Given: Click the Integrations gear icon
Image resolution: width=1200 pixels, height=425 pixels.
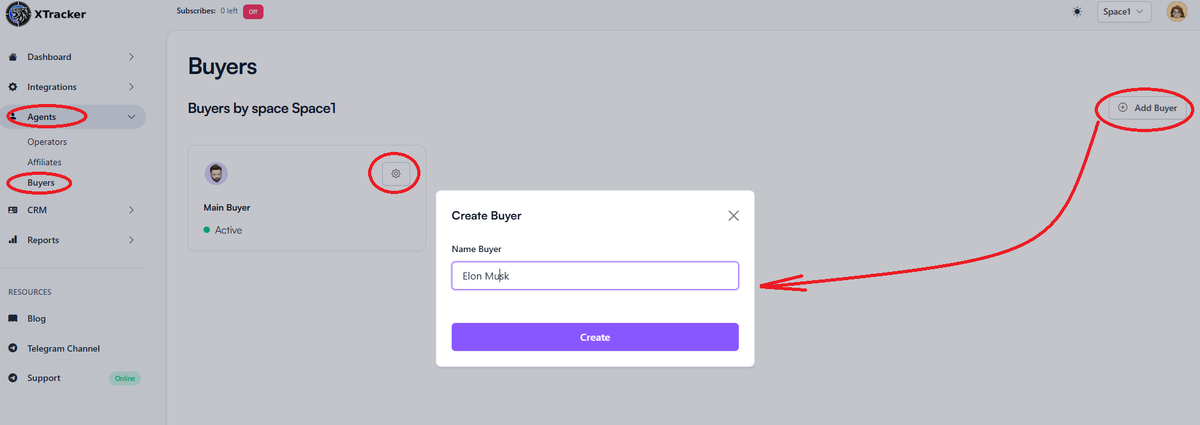Looking at the screenshot, I should pyautogui.click(x=13, y=87).
